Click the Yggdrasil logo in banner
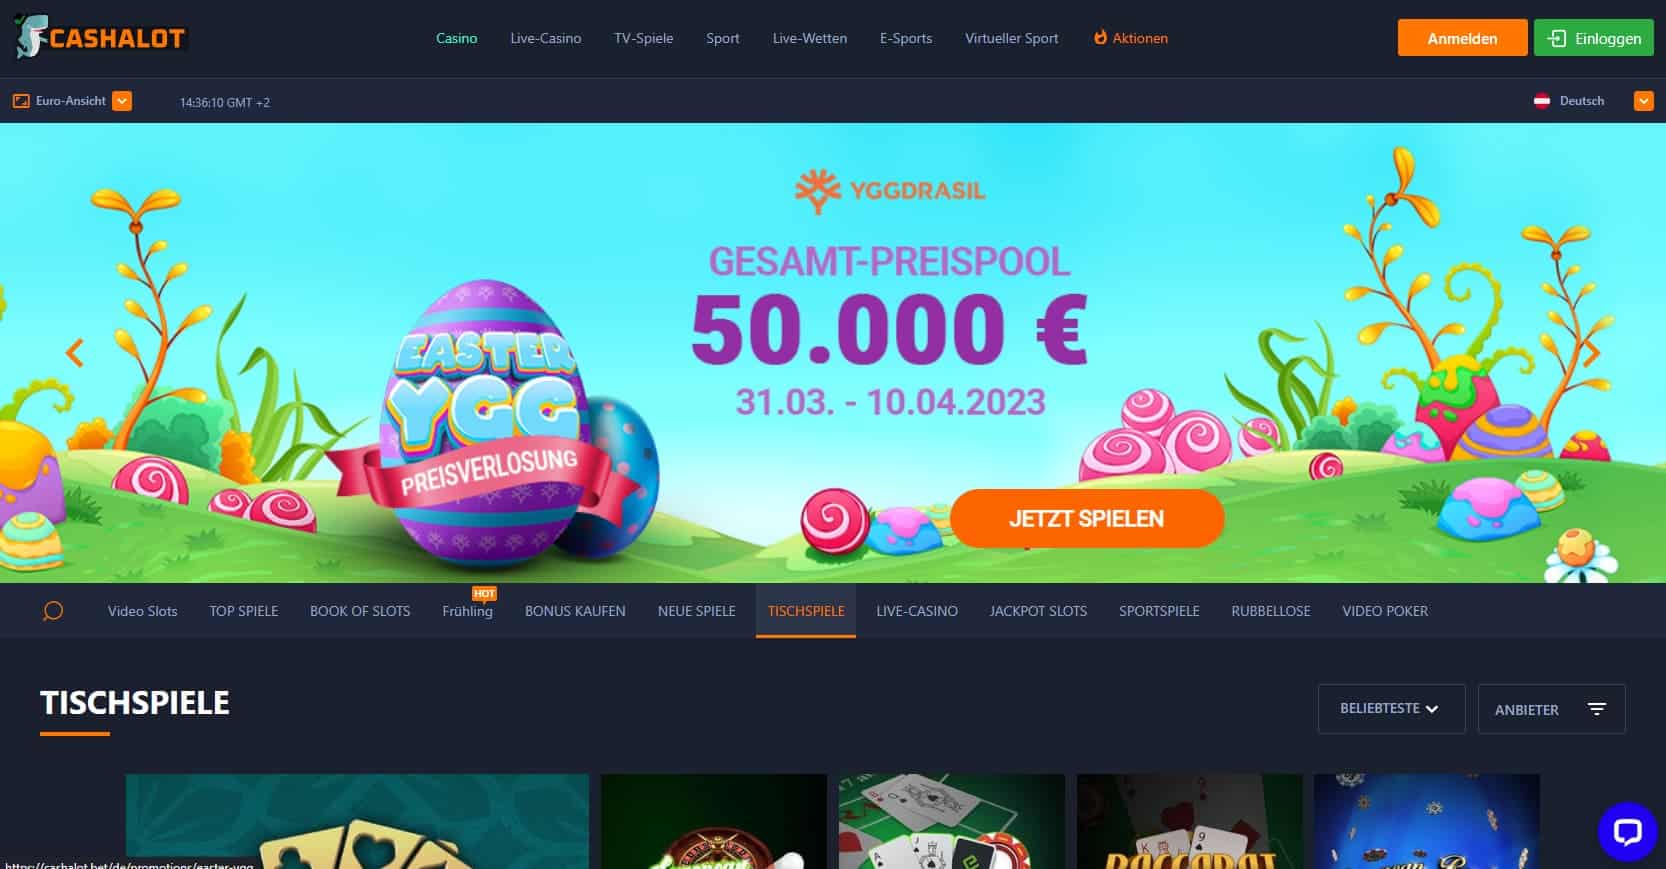Image resolution: width=1666 pixels, height=869 pixels. pos(889,190)
